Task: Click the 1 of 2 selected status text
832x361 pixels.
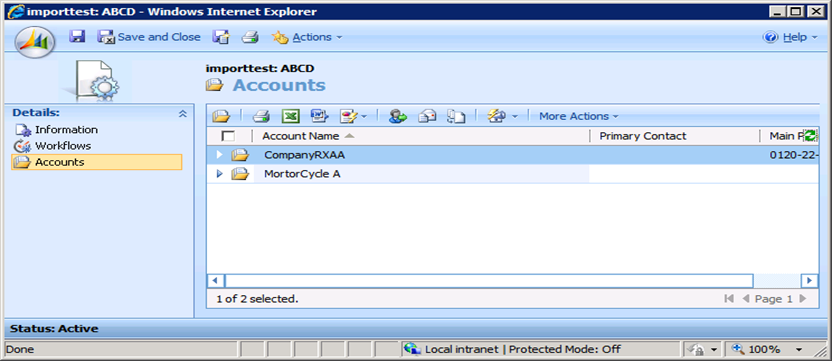Action: click(x=257, y=299)
